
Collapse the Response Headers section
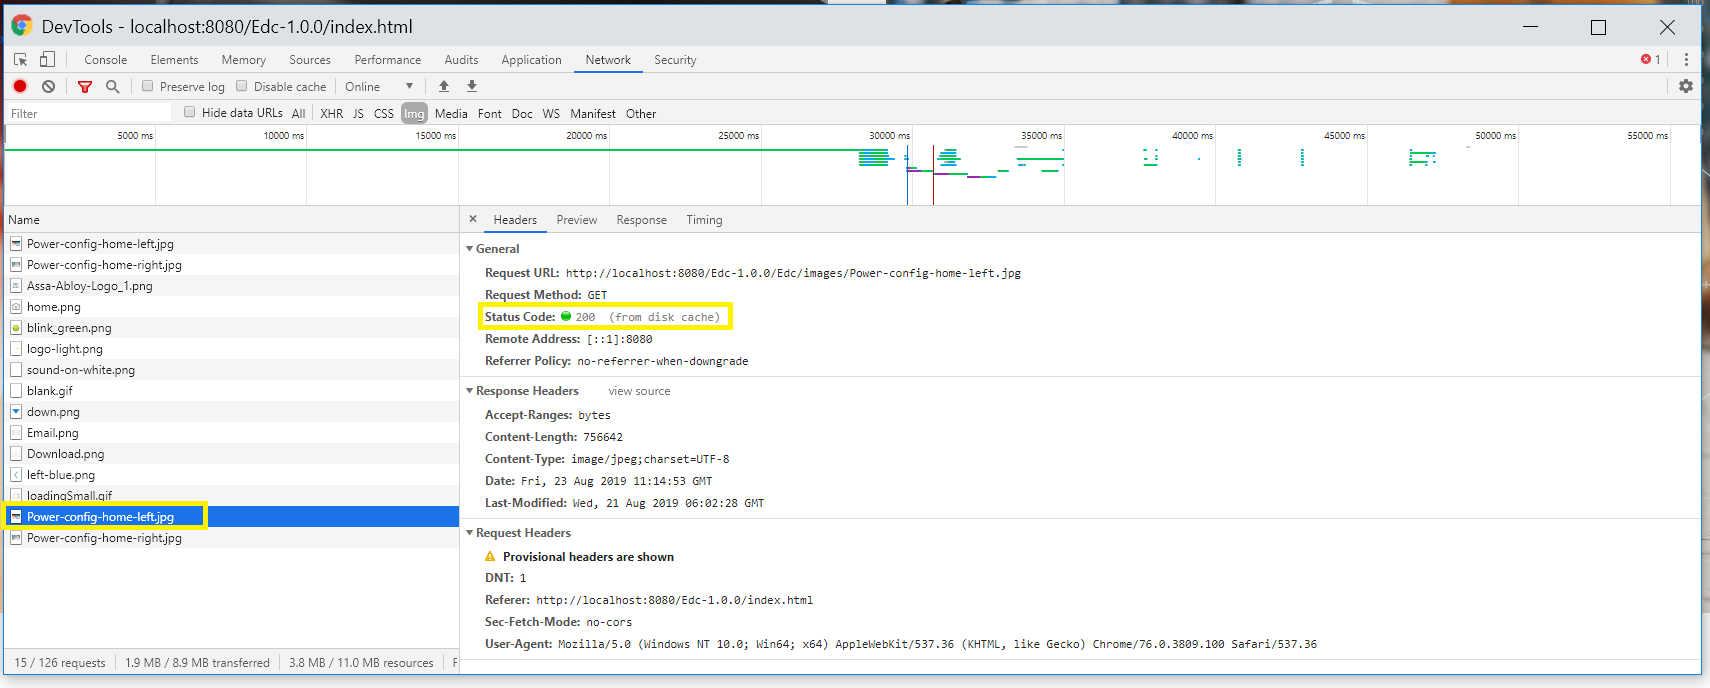coord(470,391)
